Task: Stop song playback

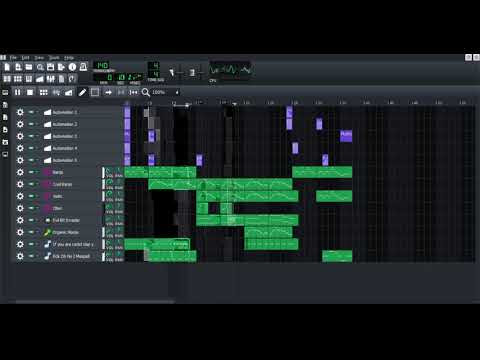Action: (x=30, y=92)
